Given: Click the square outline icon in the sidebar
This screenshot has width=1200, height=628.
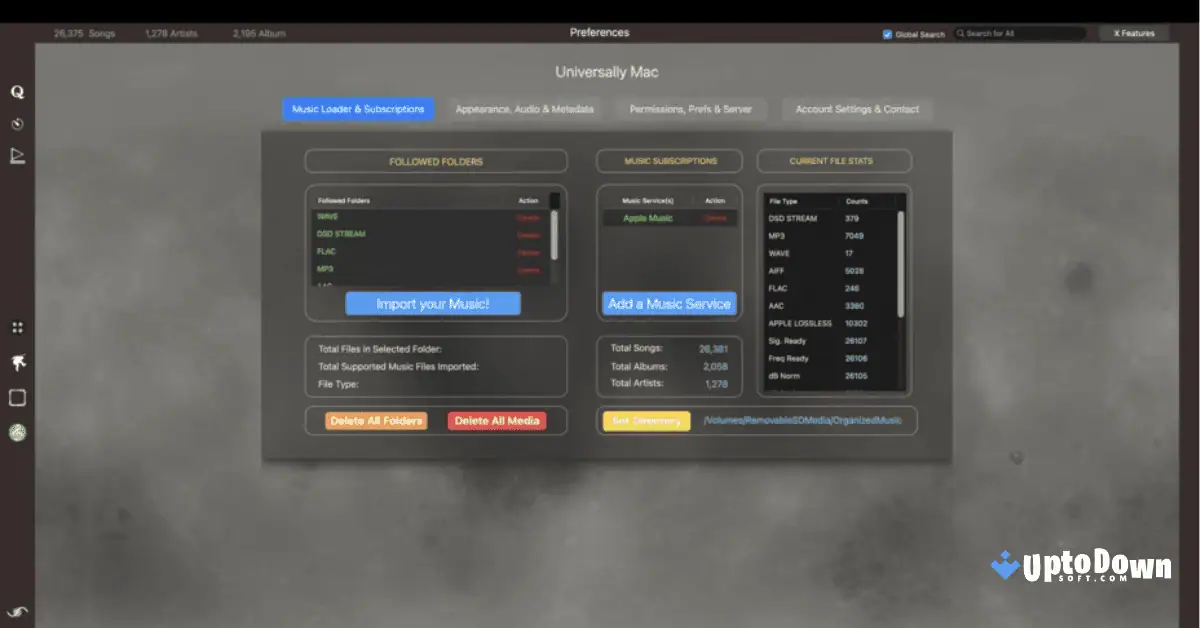Looking at the screenshot, I should (x=17, y=397).
